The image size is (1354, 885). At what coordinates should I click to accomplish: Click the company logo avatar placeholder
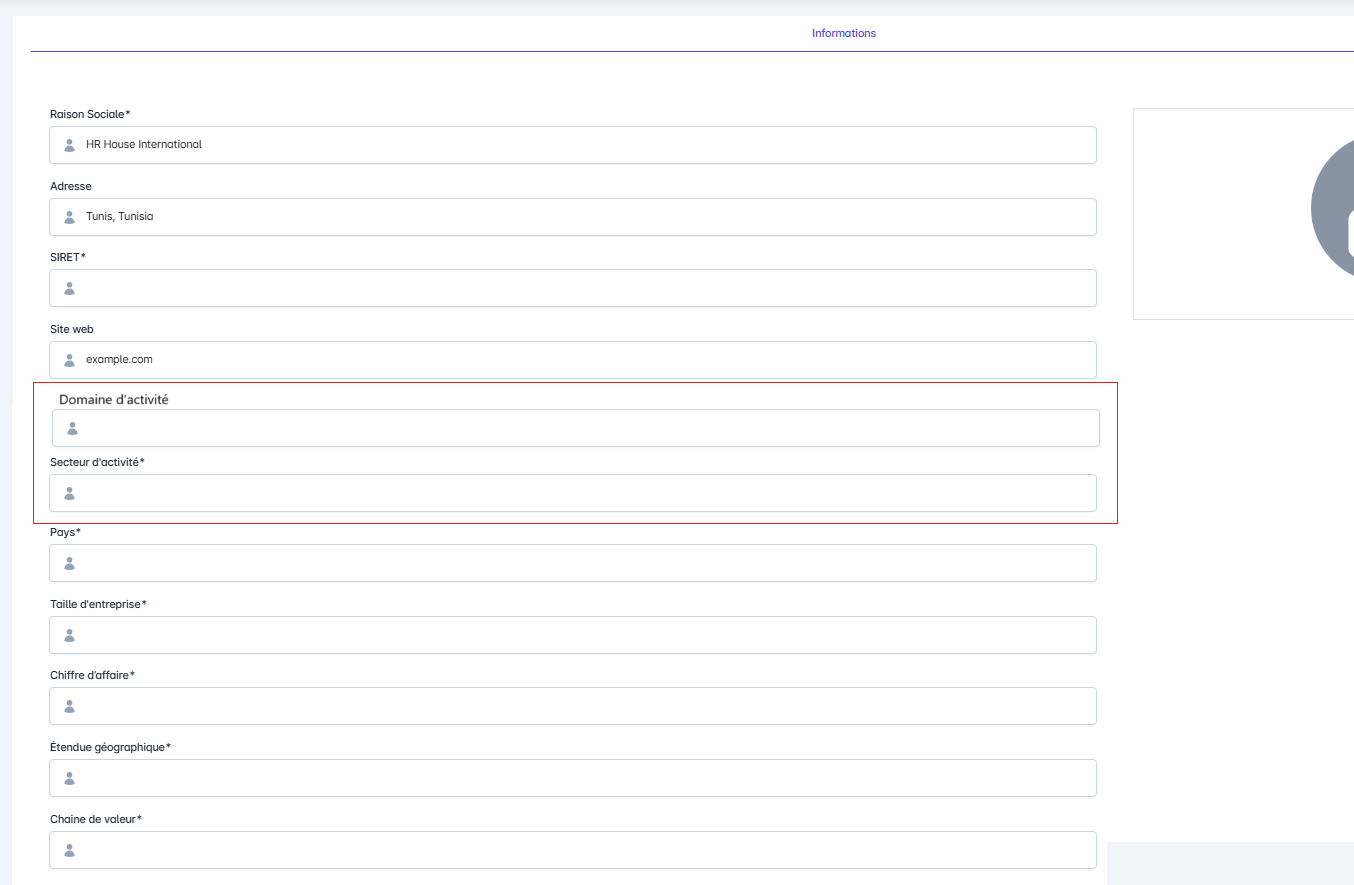(x=1333, y=212)
